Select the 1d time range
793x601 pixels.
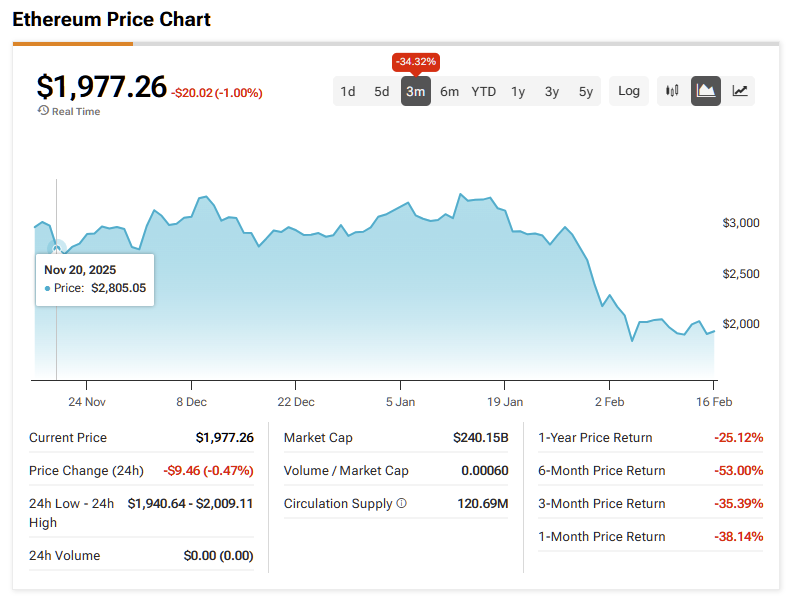pos(348,92)
